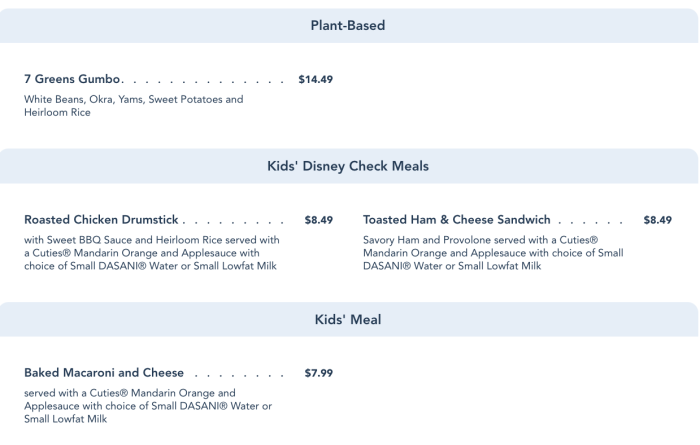Click the macaroni description about Cuties Mandarin Orange
Image resolution: width=700 pixels, height=445 pixels.
[148, 406]
